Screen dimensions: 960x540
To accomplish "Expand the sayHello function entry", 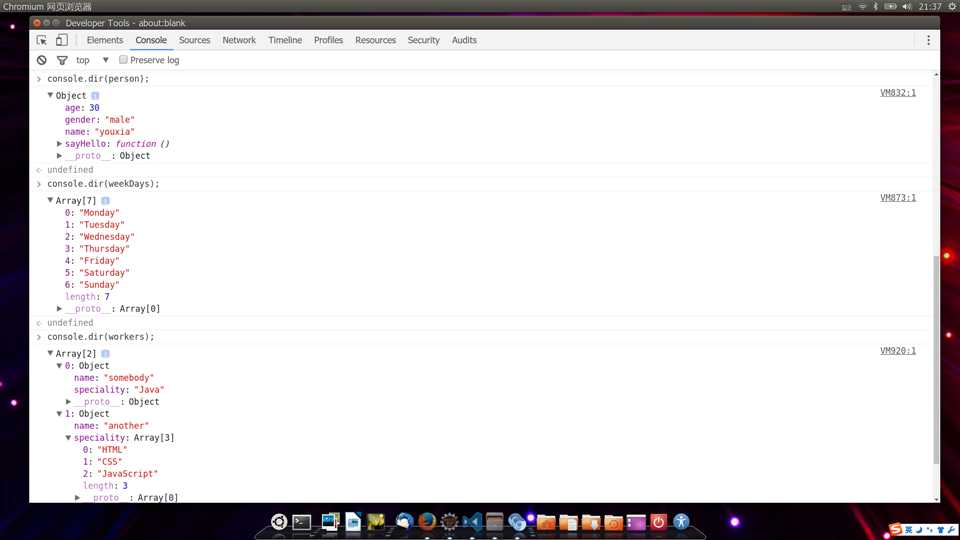I will [59, 144].
